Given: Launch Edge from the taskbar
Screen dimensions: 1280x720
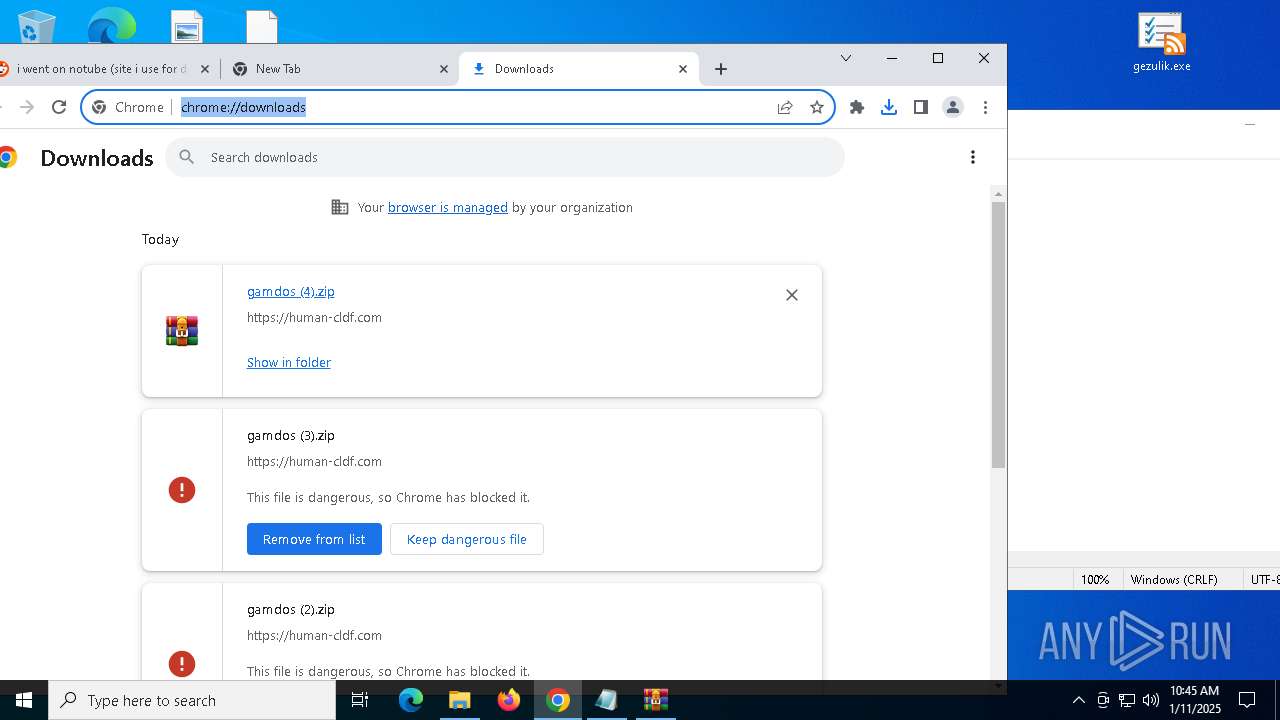Looking at the screenshot, I should [411, 700].
